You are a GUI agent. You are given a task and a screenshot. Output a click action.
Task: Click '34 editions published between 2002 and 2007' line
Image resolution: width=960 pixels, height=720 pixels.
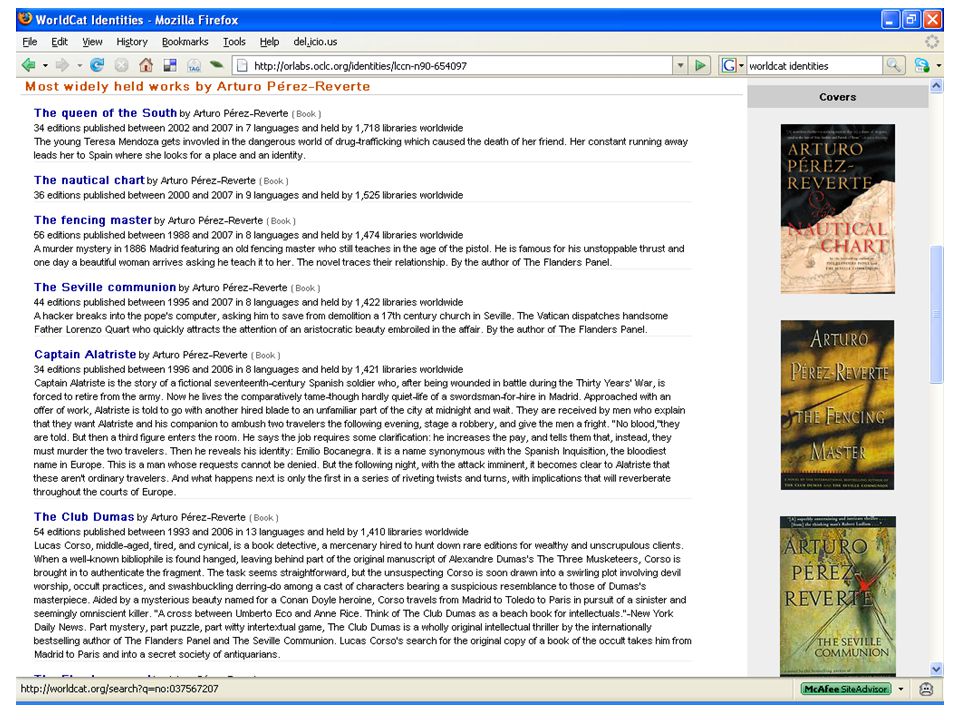248,128
